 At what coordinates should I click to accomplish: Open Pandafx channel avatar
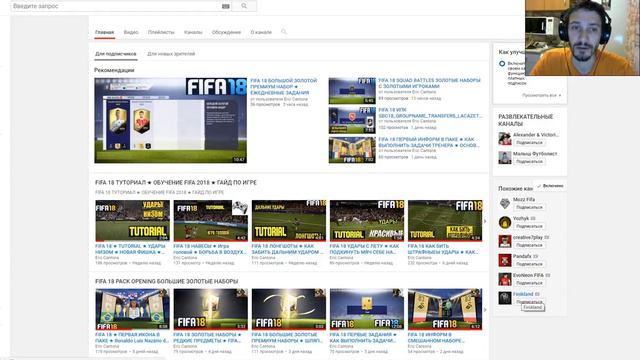(x=505, y=260)
